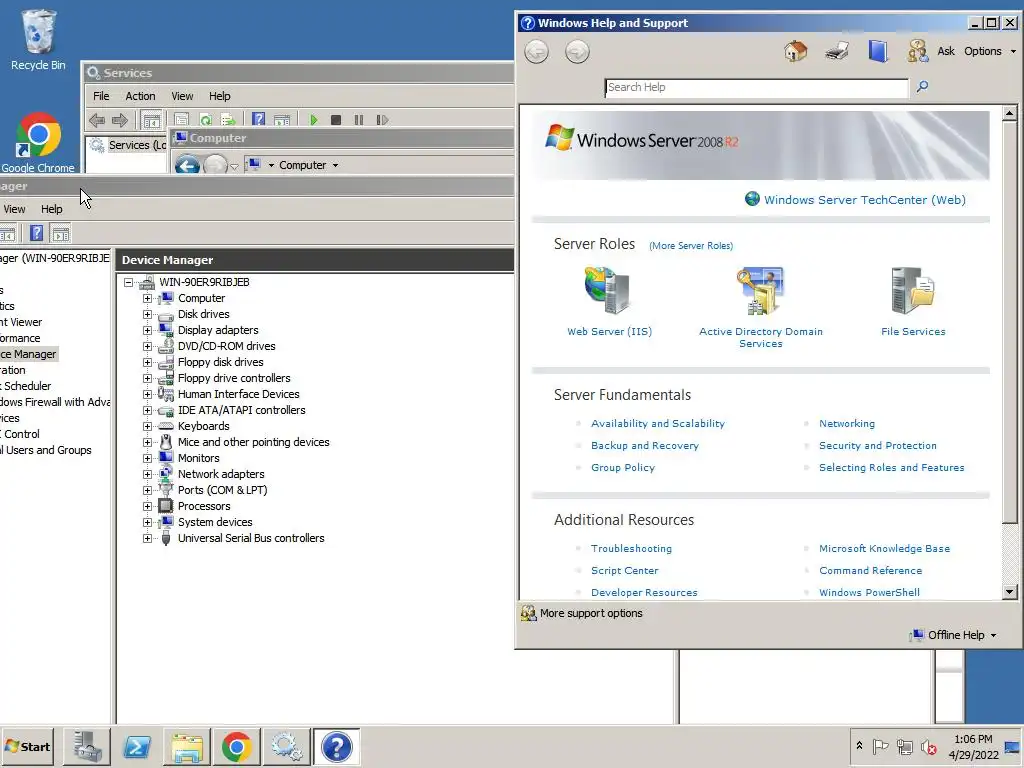Restart service using restart icon
Image resolution: width=1024 pixels, height=768 pixels.
(x=382, y=120)
